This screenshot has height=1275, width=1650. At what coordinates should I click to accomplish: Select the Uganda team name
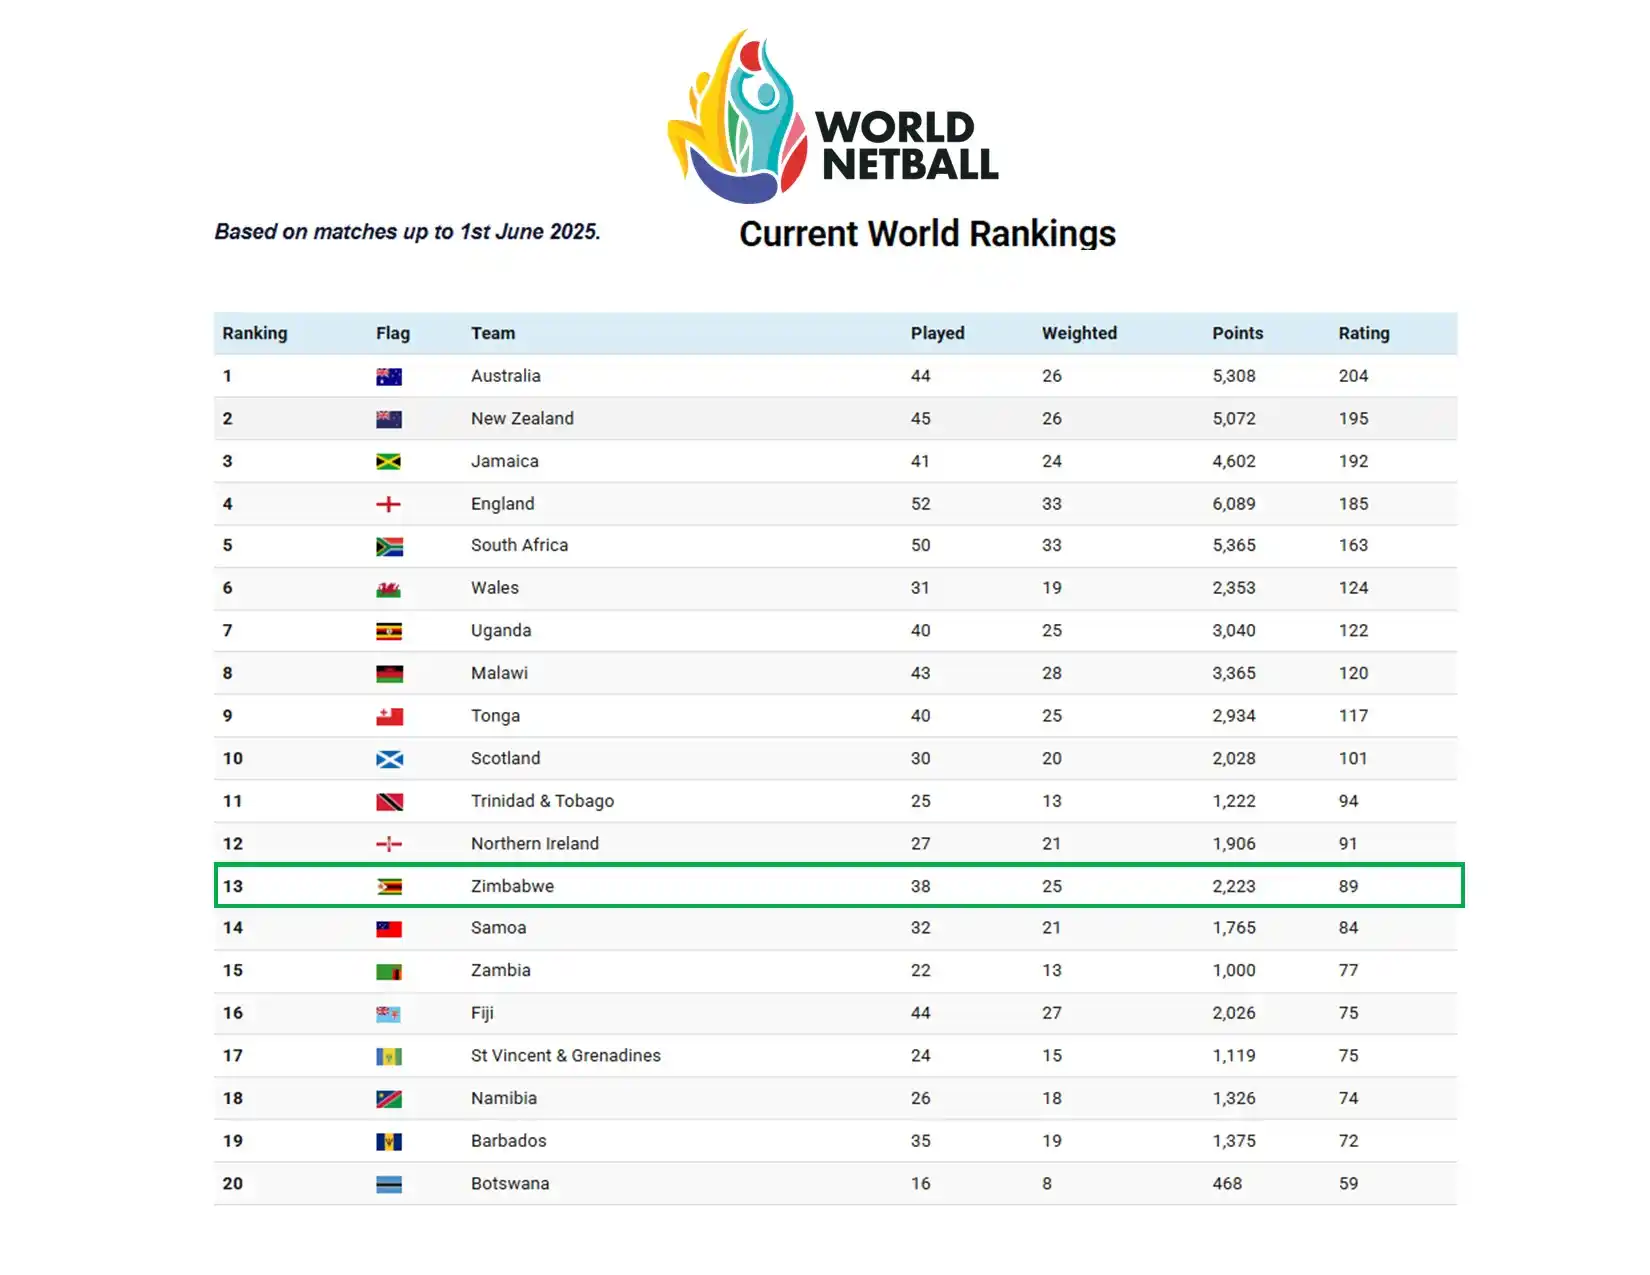point(500,631)
